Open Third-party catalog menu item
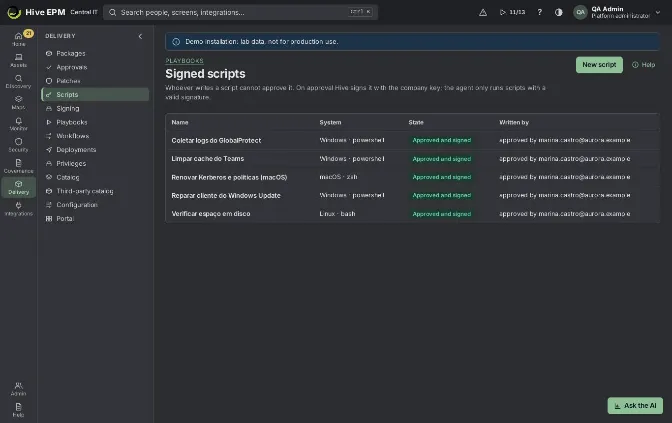Screen dimensions: 672x423 tap(95, 191)
